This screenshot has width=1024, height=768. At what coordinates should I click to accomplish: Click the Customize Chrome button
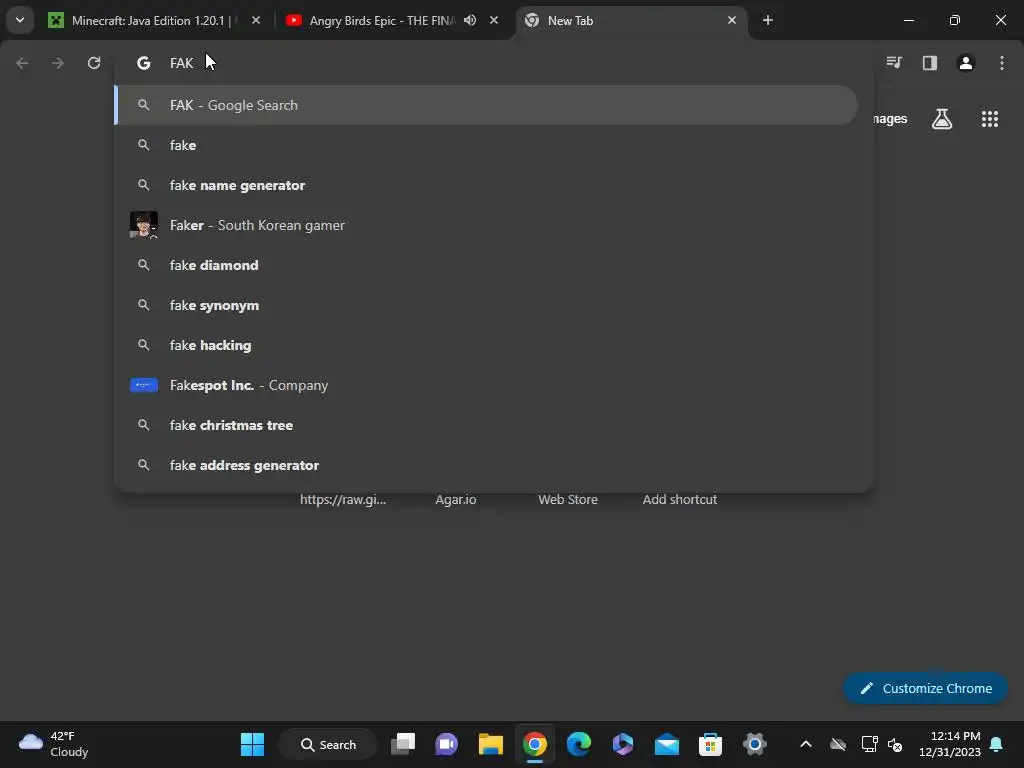[925, 688]
